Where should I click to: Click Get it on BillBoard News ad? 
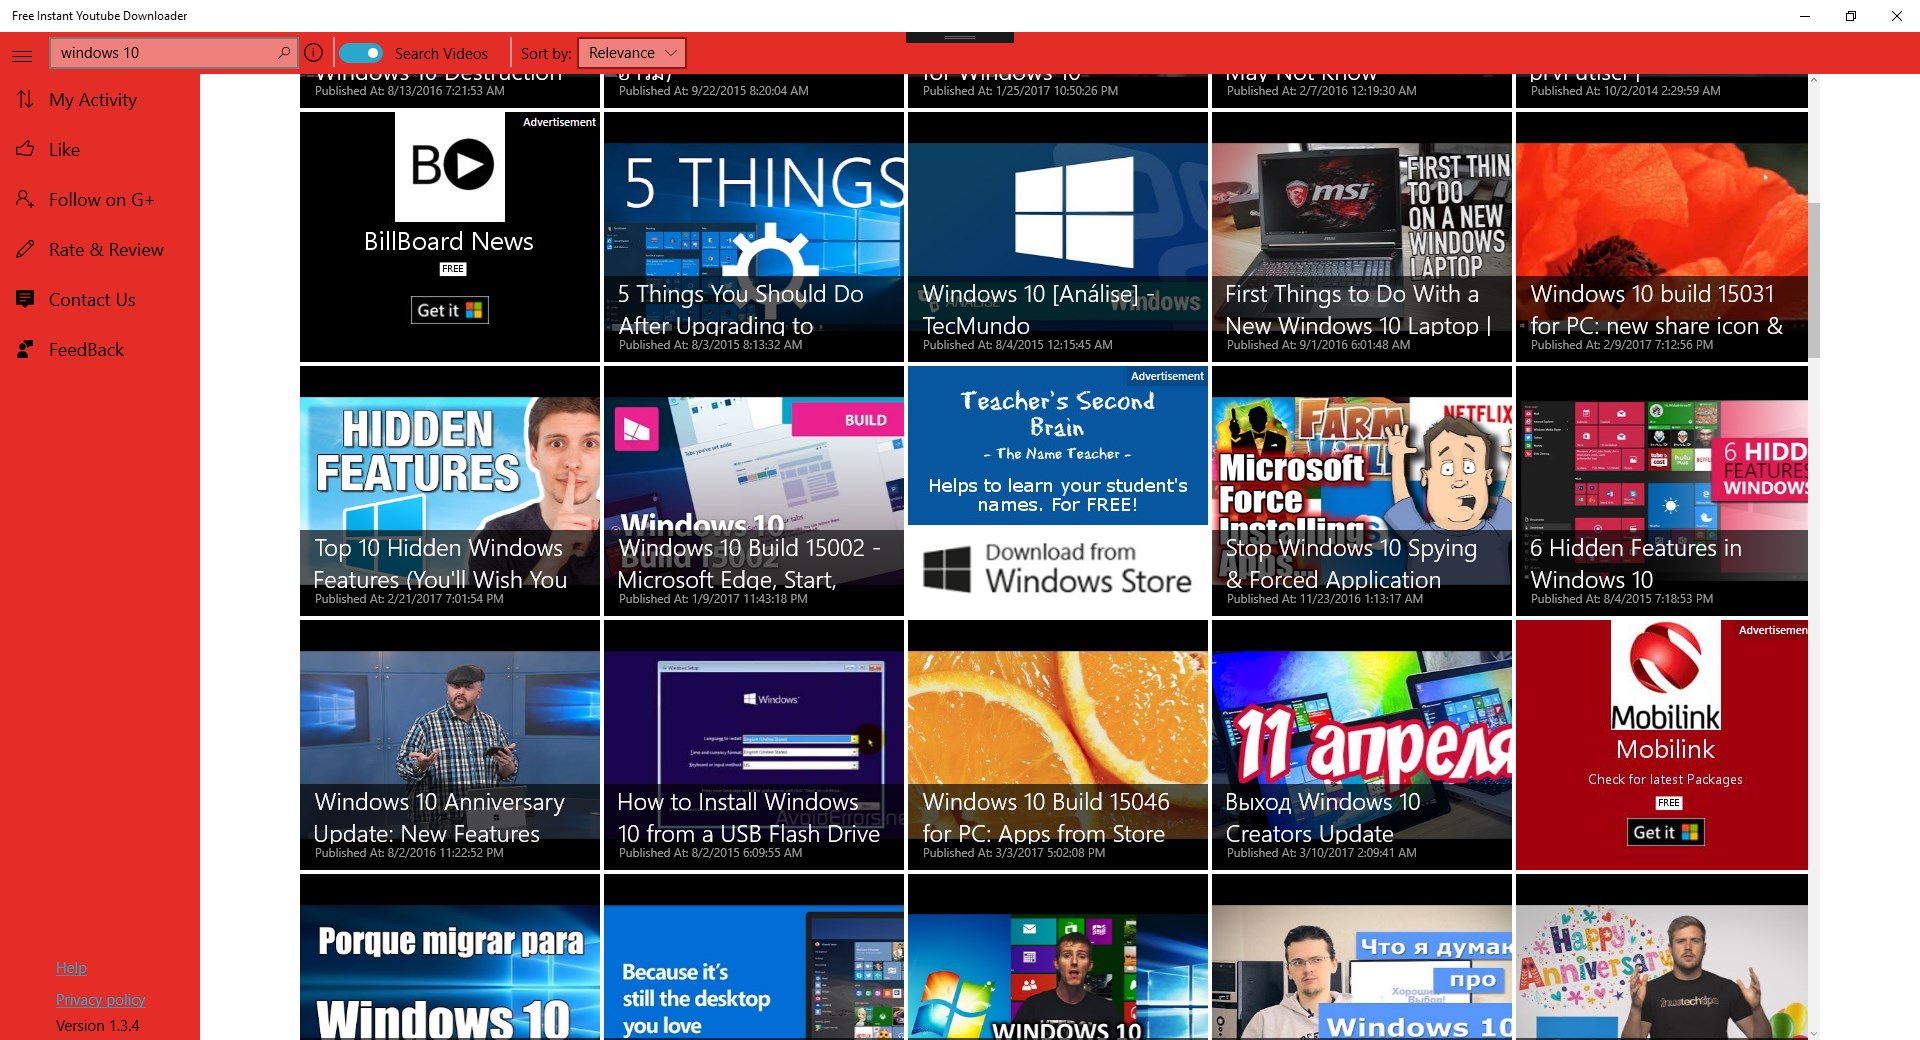coord(450,310)
